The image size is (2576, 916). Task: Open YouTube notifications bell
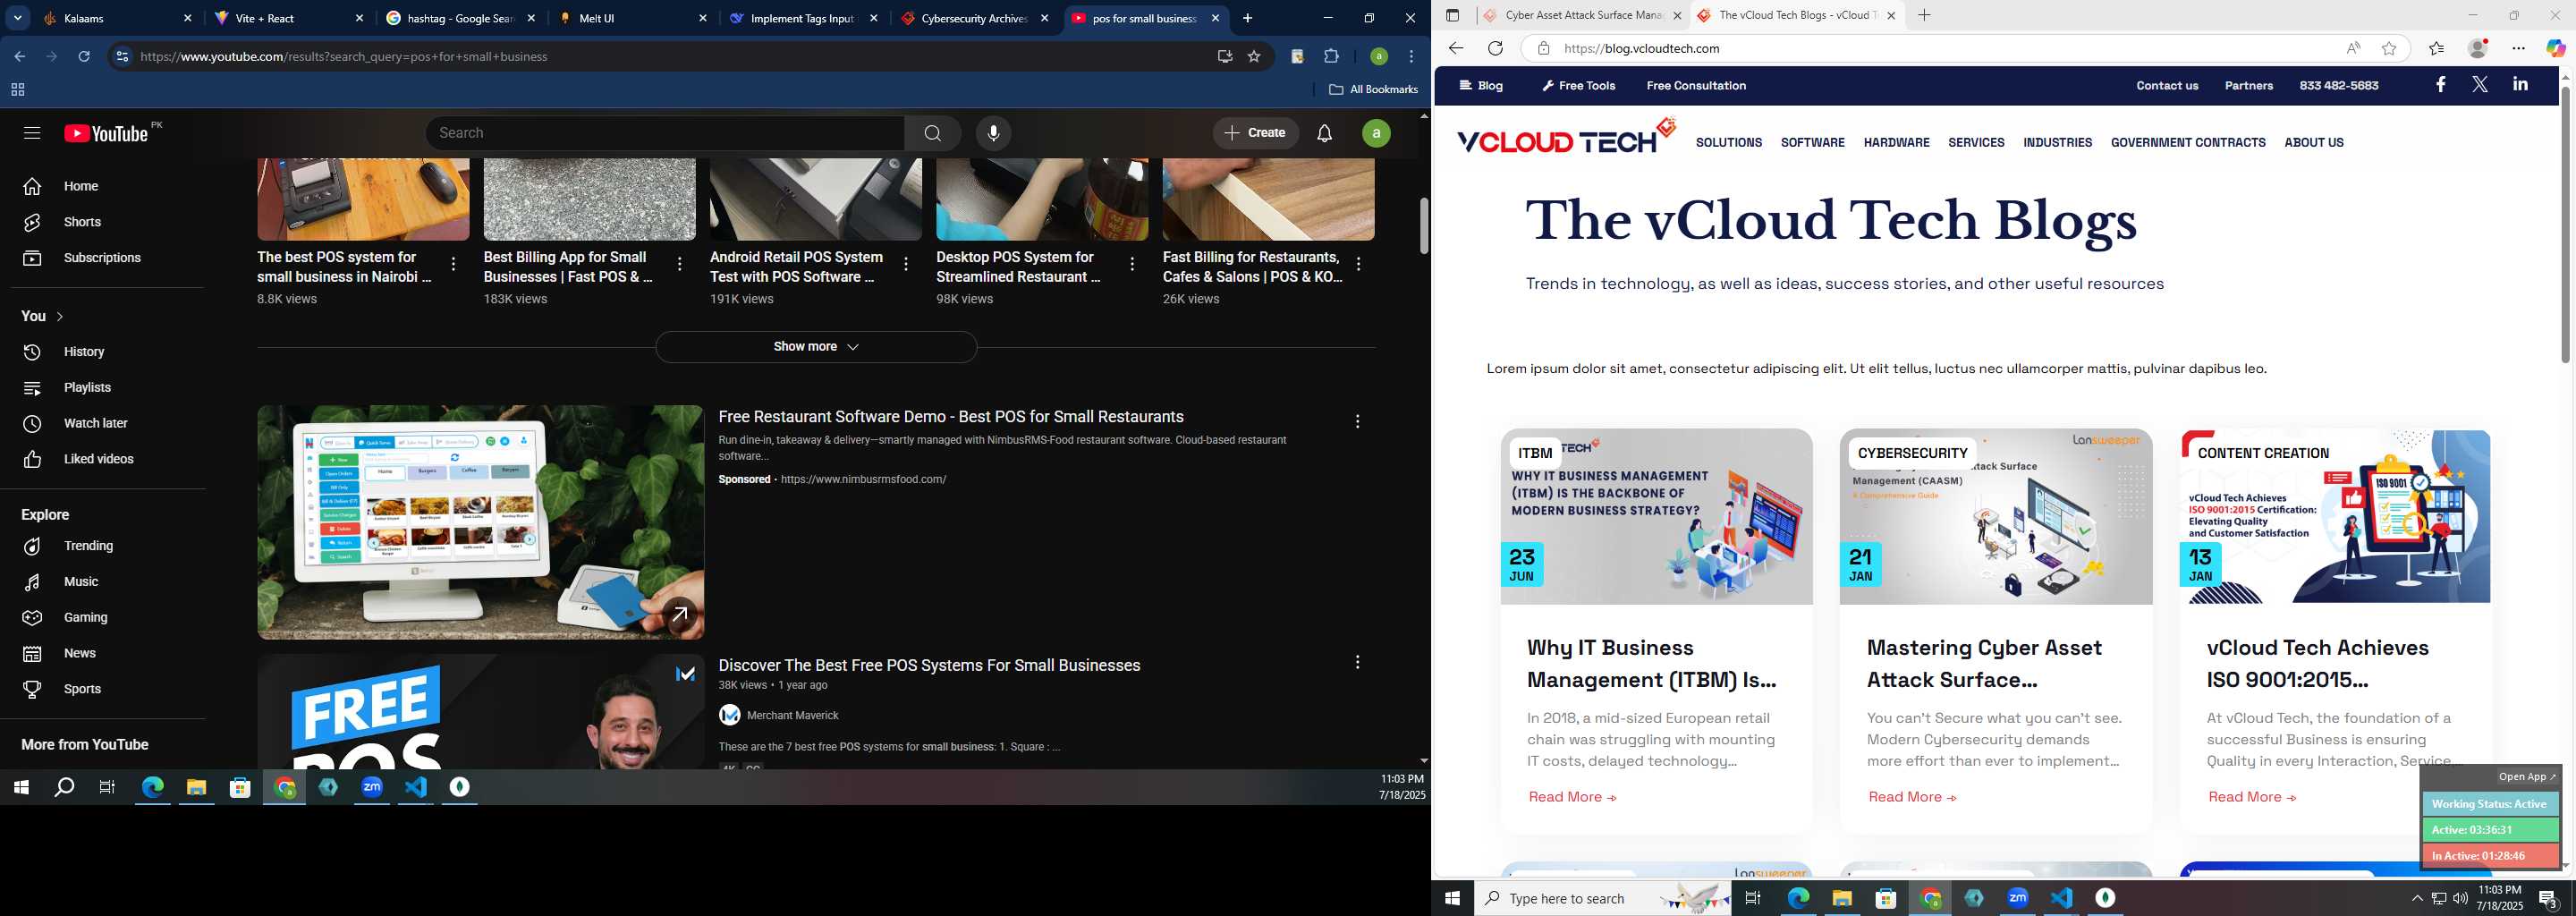pyautogui.click(x=1324, y=133)
